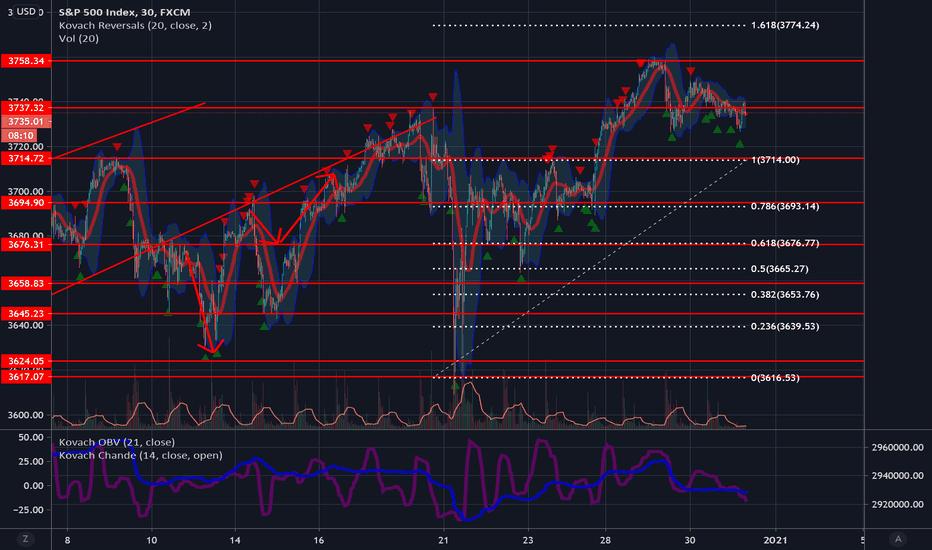The height and width of the screenshot is (550, 932).
Task: Click the 3758.34 red price label
Action: [x=26, y=61]
